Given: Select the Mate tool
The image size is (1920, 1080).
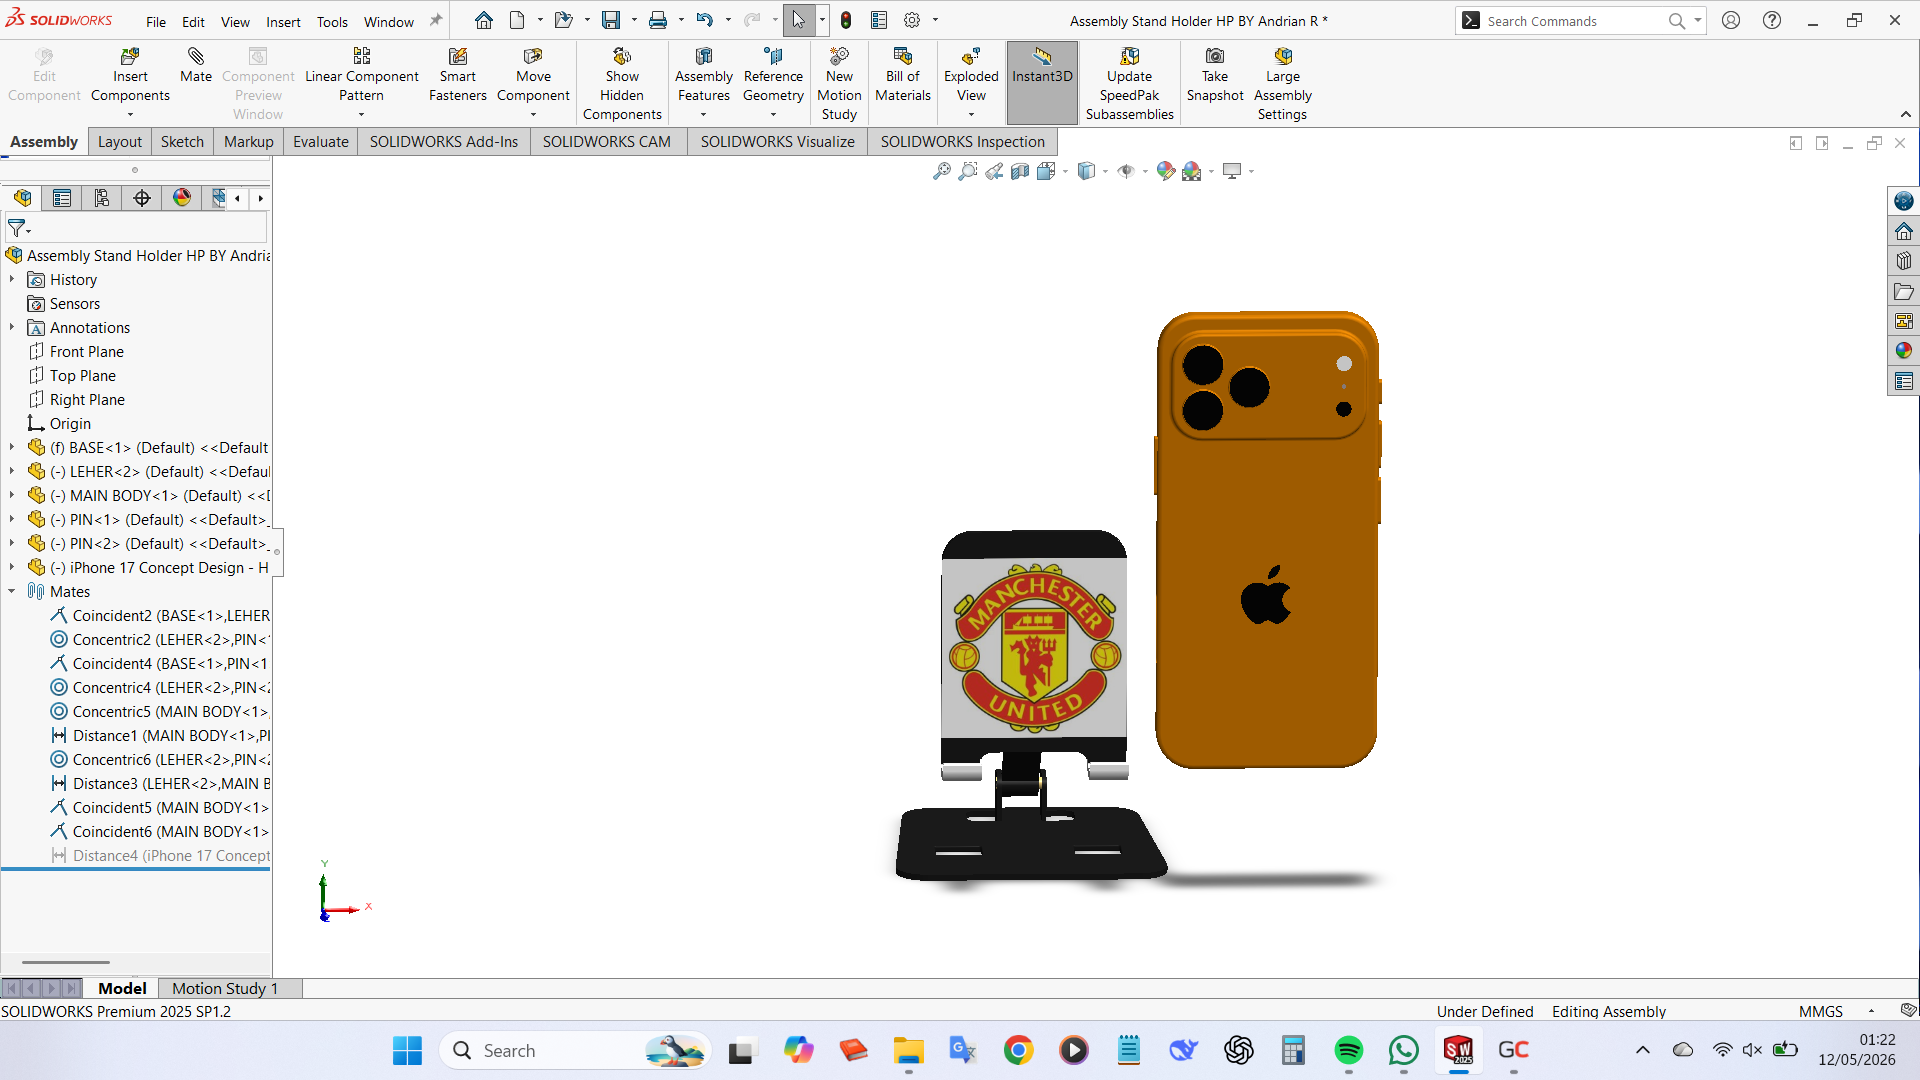Looking at the screenshot, I should tap(196, 66).
